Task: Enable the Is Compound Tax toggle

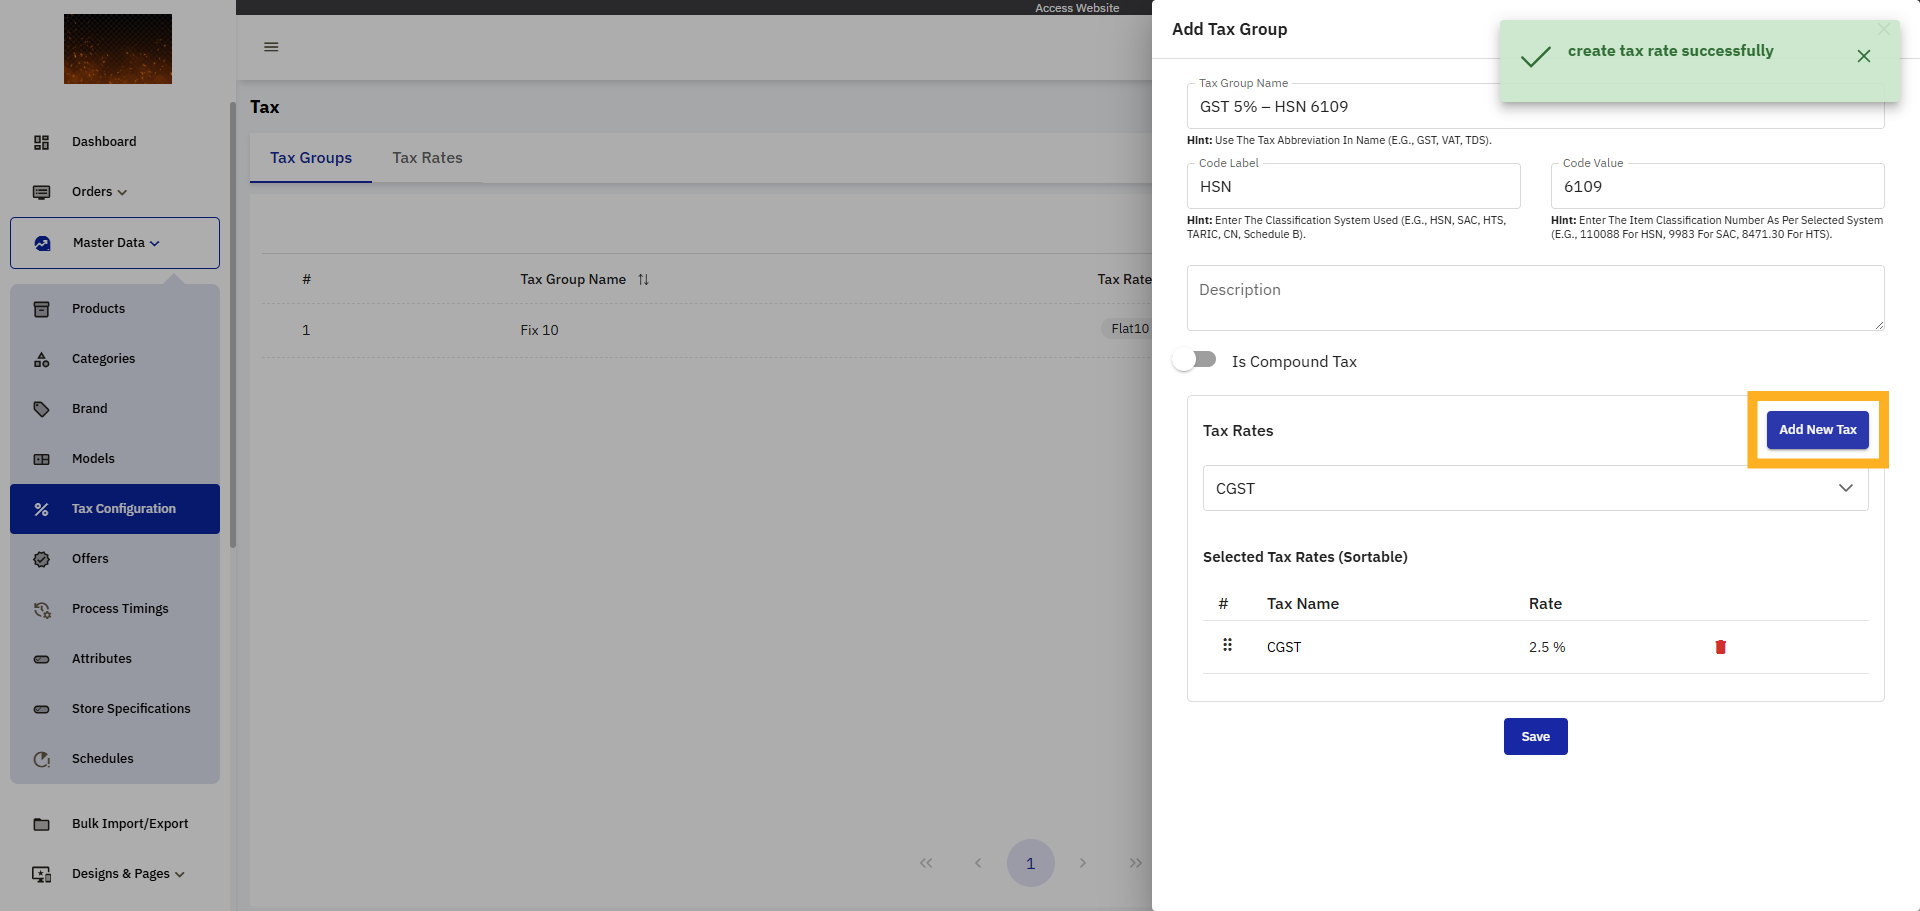Action: [x=1194, y=360]
